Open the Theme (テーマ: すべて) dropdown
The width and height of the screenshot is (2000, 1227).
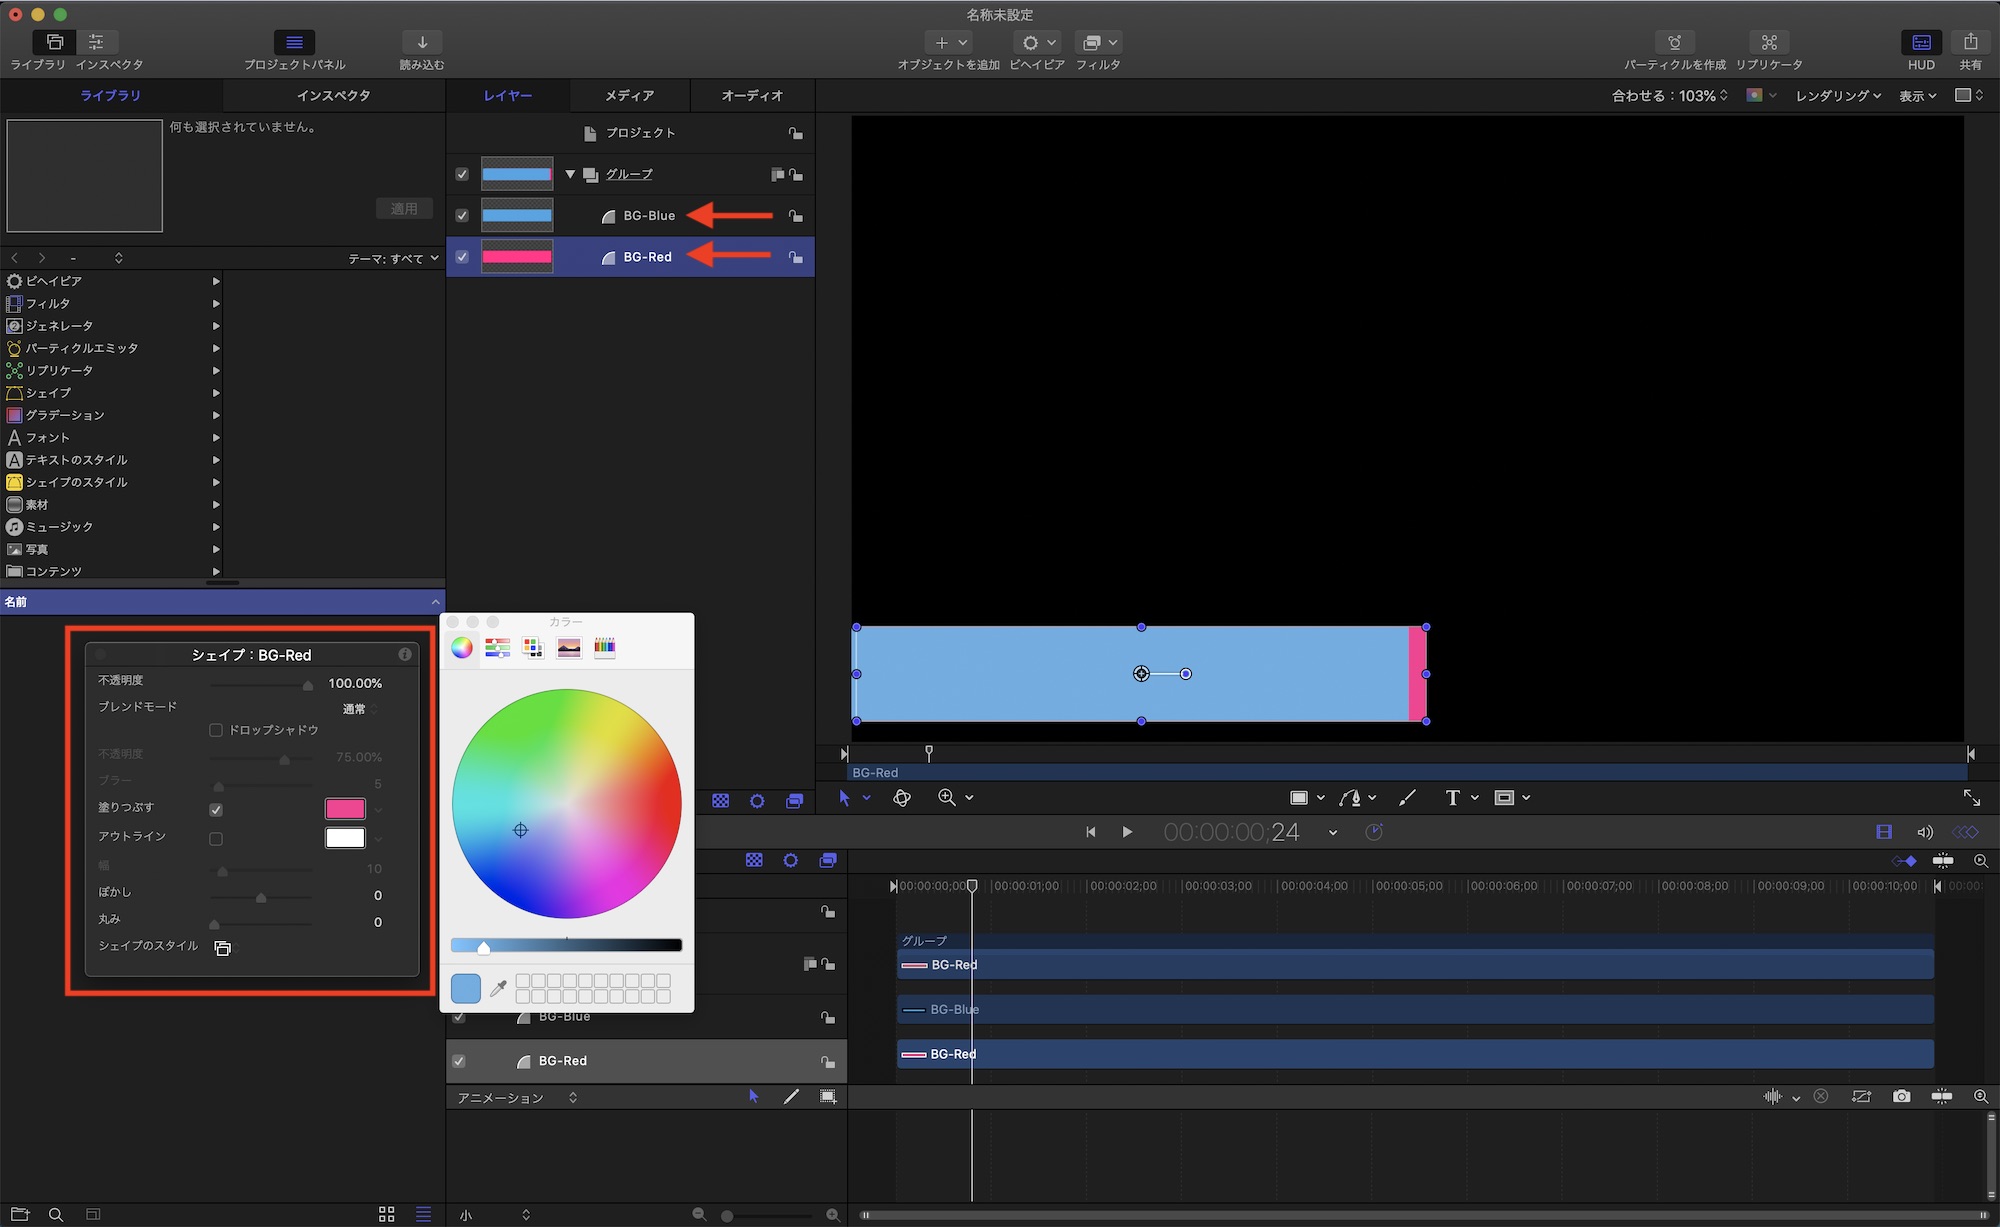pos(393,258)
